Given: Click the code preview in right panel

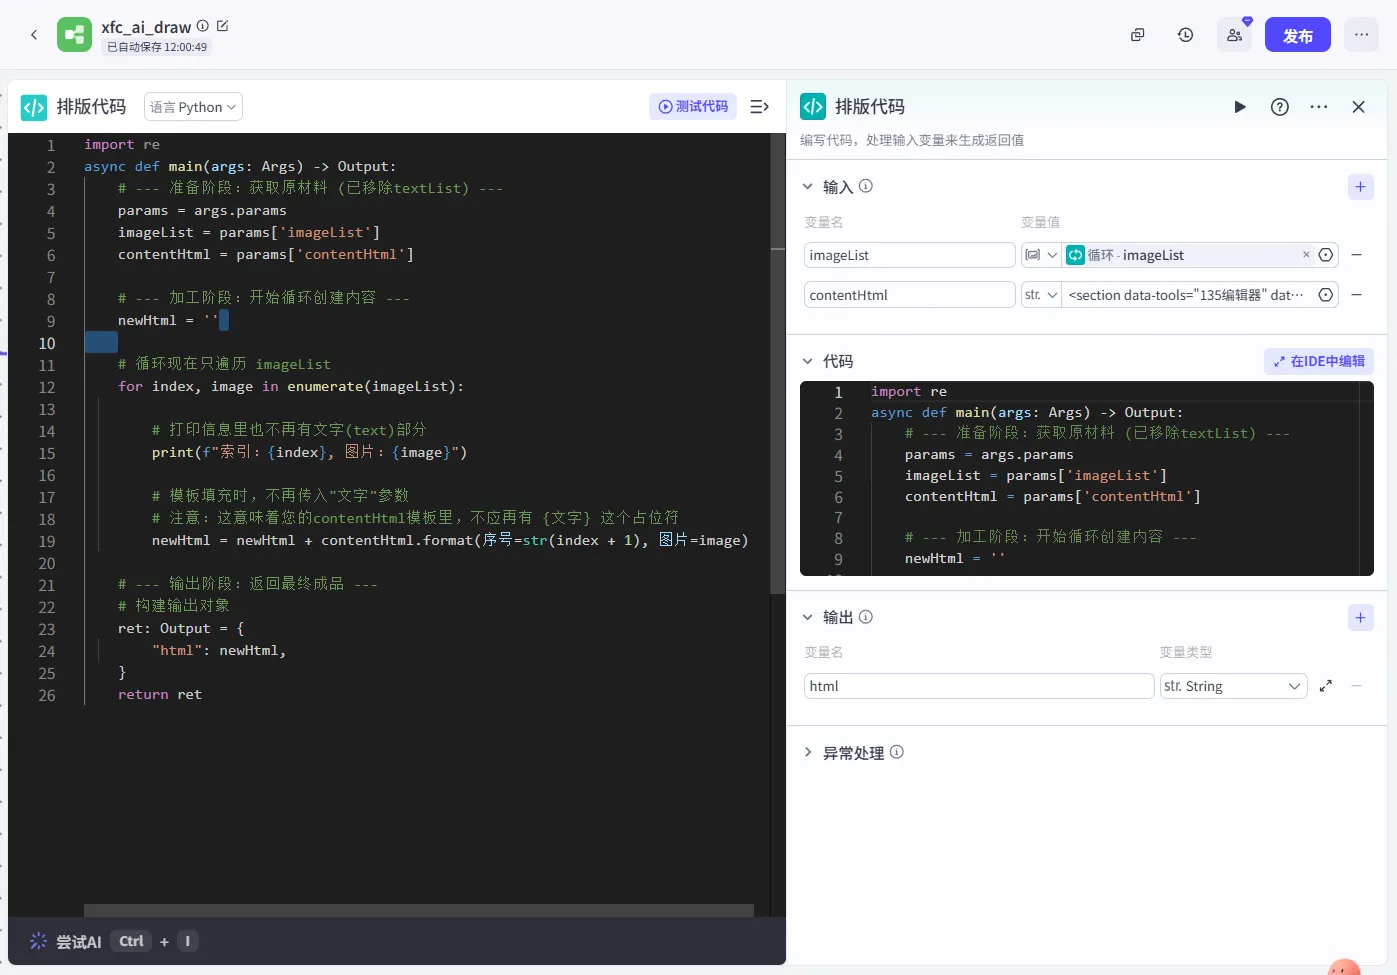Looking at the screenshot, I should coord(1087,478).
